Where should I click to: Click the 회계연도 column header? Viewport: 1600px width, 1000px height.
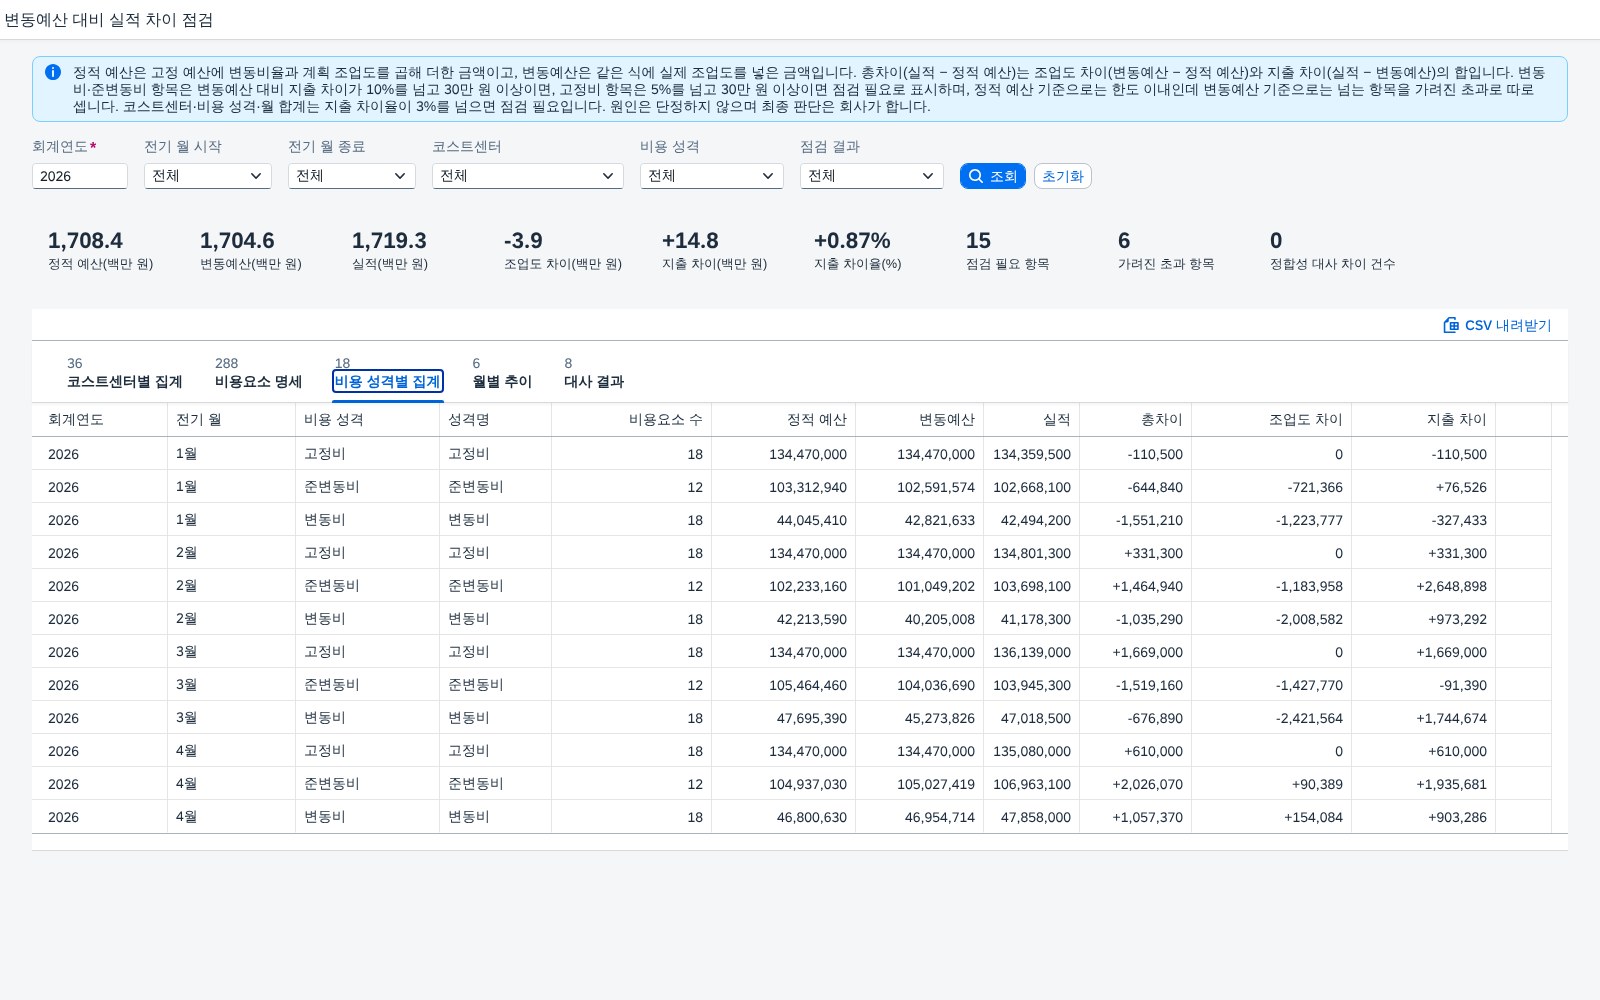pos(100,420)
